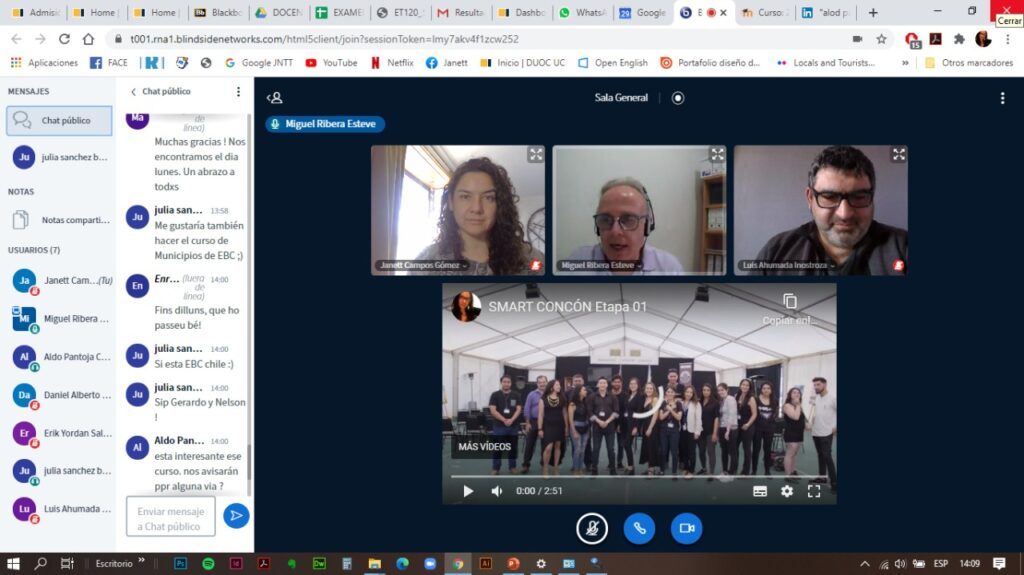Expand Janett Campos Gómez webcam to fullscreen
1024x575 pixels.
click(536, 154)
